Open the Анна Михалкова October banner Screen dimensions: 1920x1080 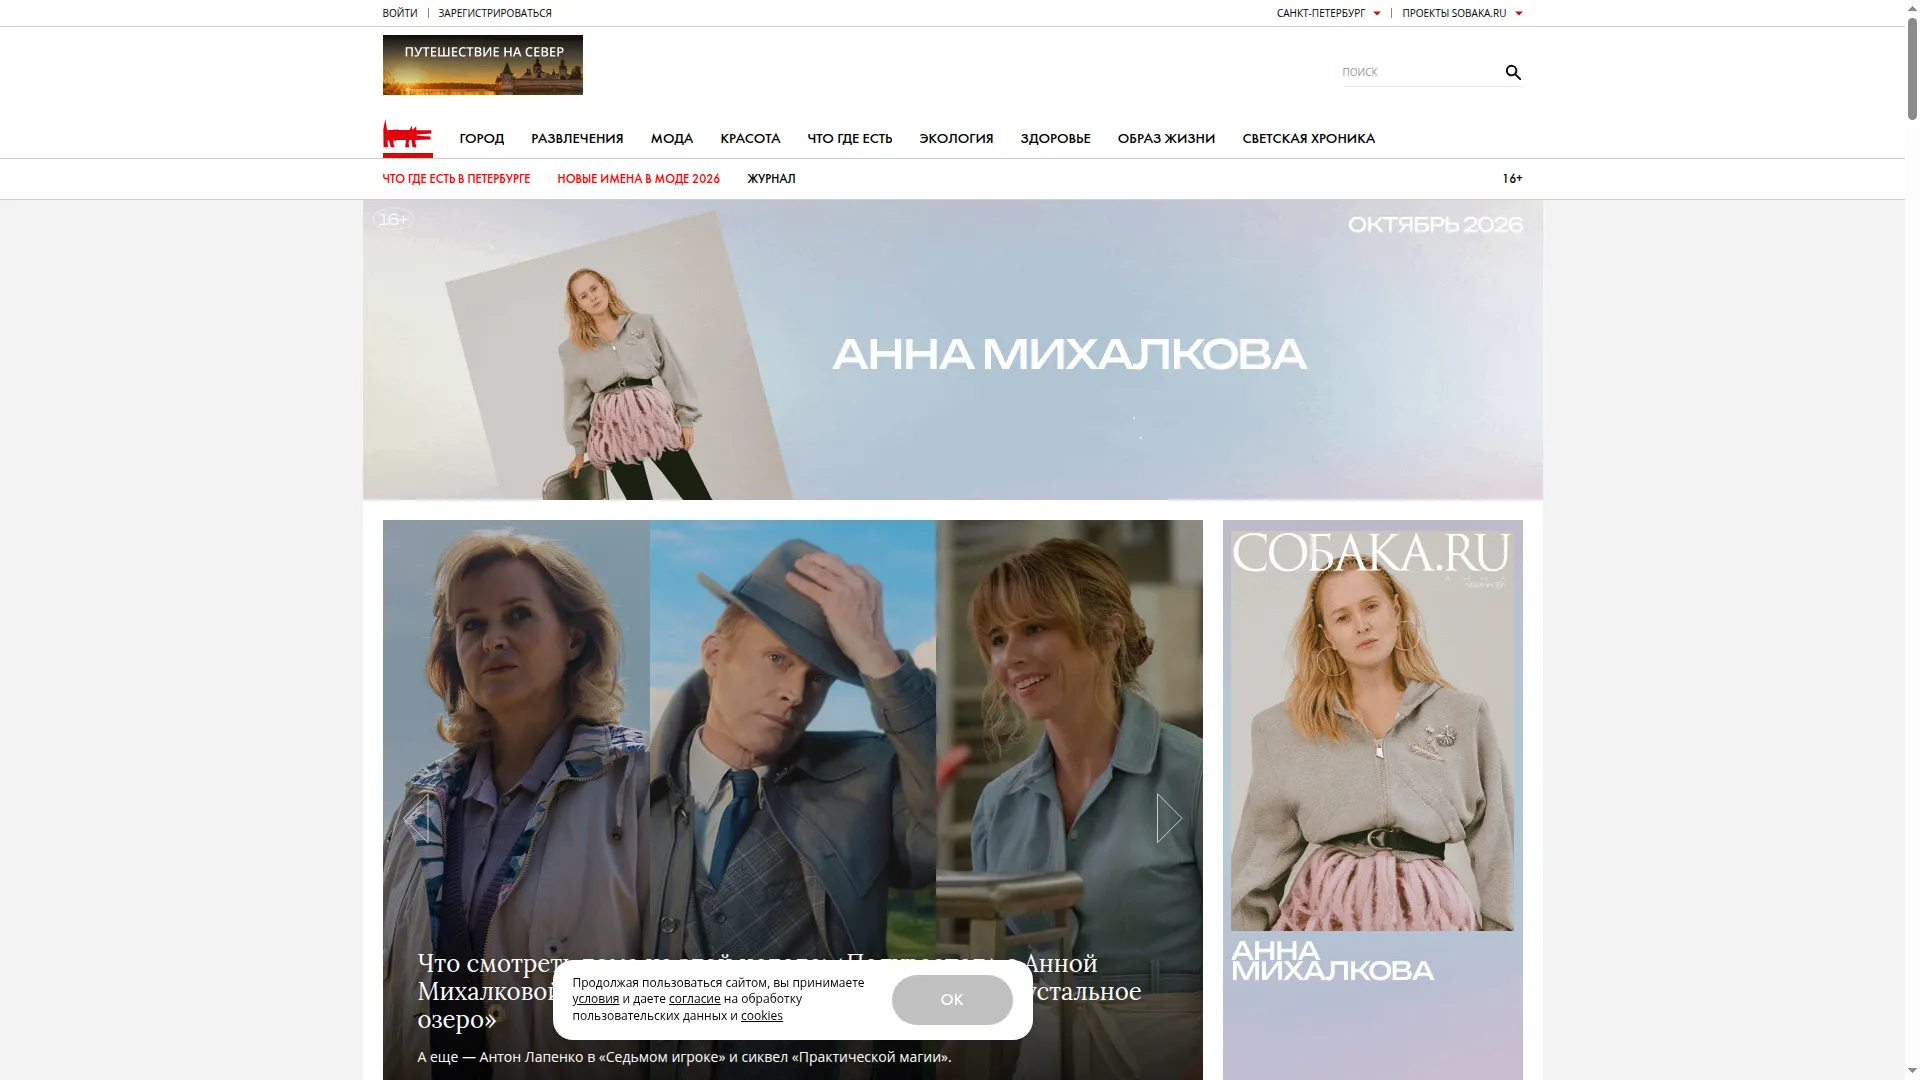(952, 350)
